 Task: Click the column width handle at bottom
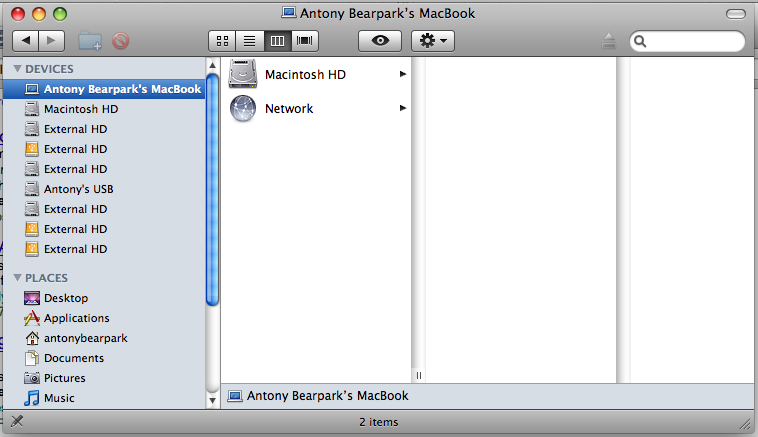click(419, 376)
